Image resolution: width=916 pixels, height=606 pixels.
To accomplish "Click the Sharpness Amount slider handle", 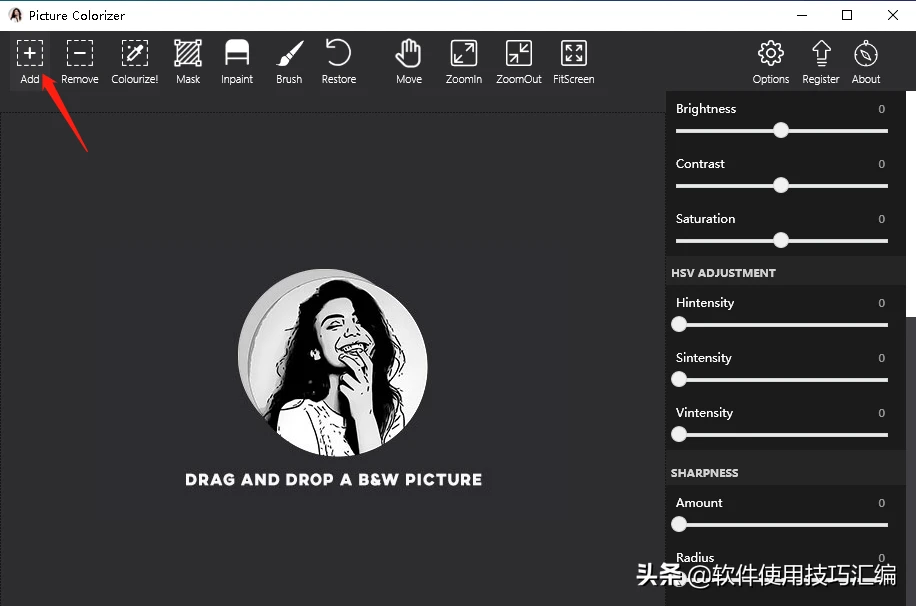I will pos(680,524).
